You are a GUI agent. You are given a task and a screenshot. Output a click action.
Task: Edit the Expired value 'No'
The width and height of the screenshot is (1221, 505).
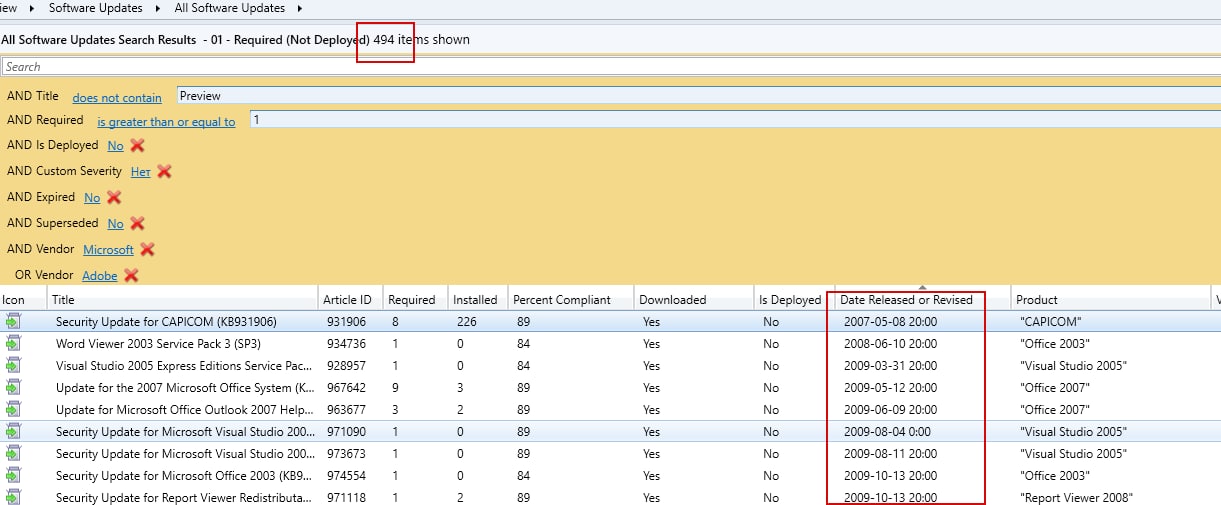tap(92, 198)
